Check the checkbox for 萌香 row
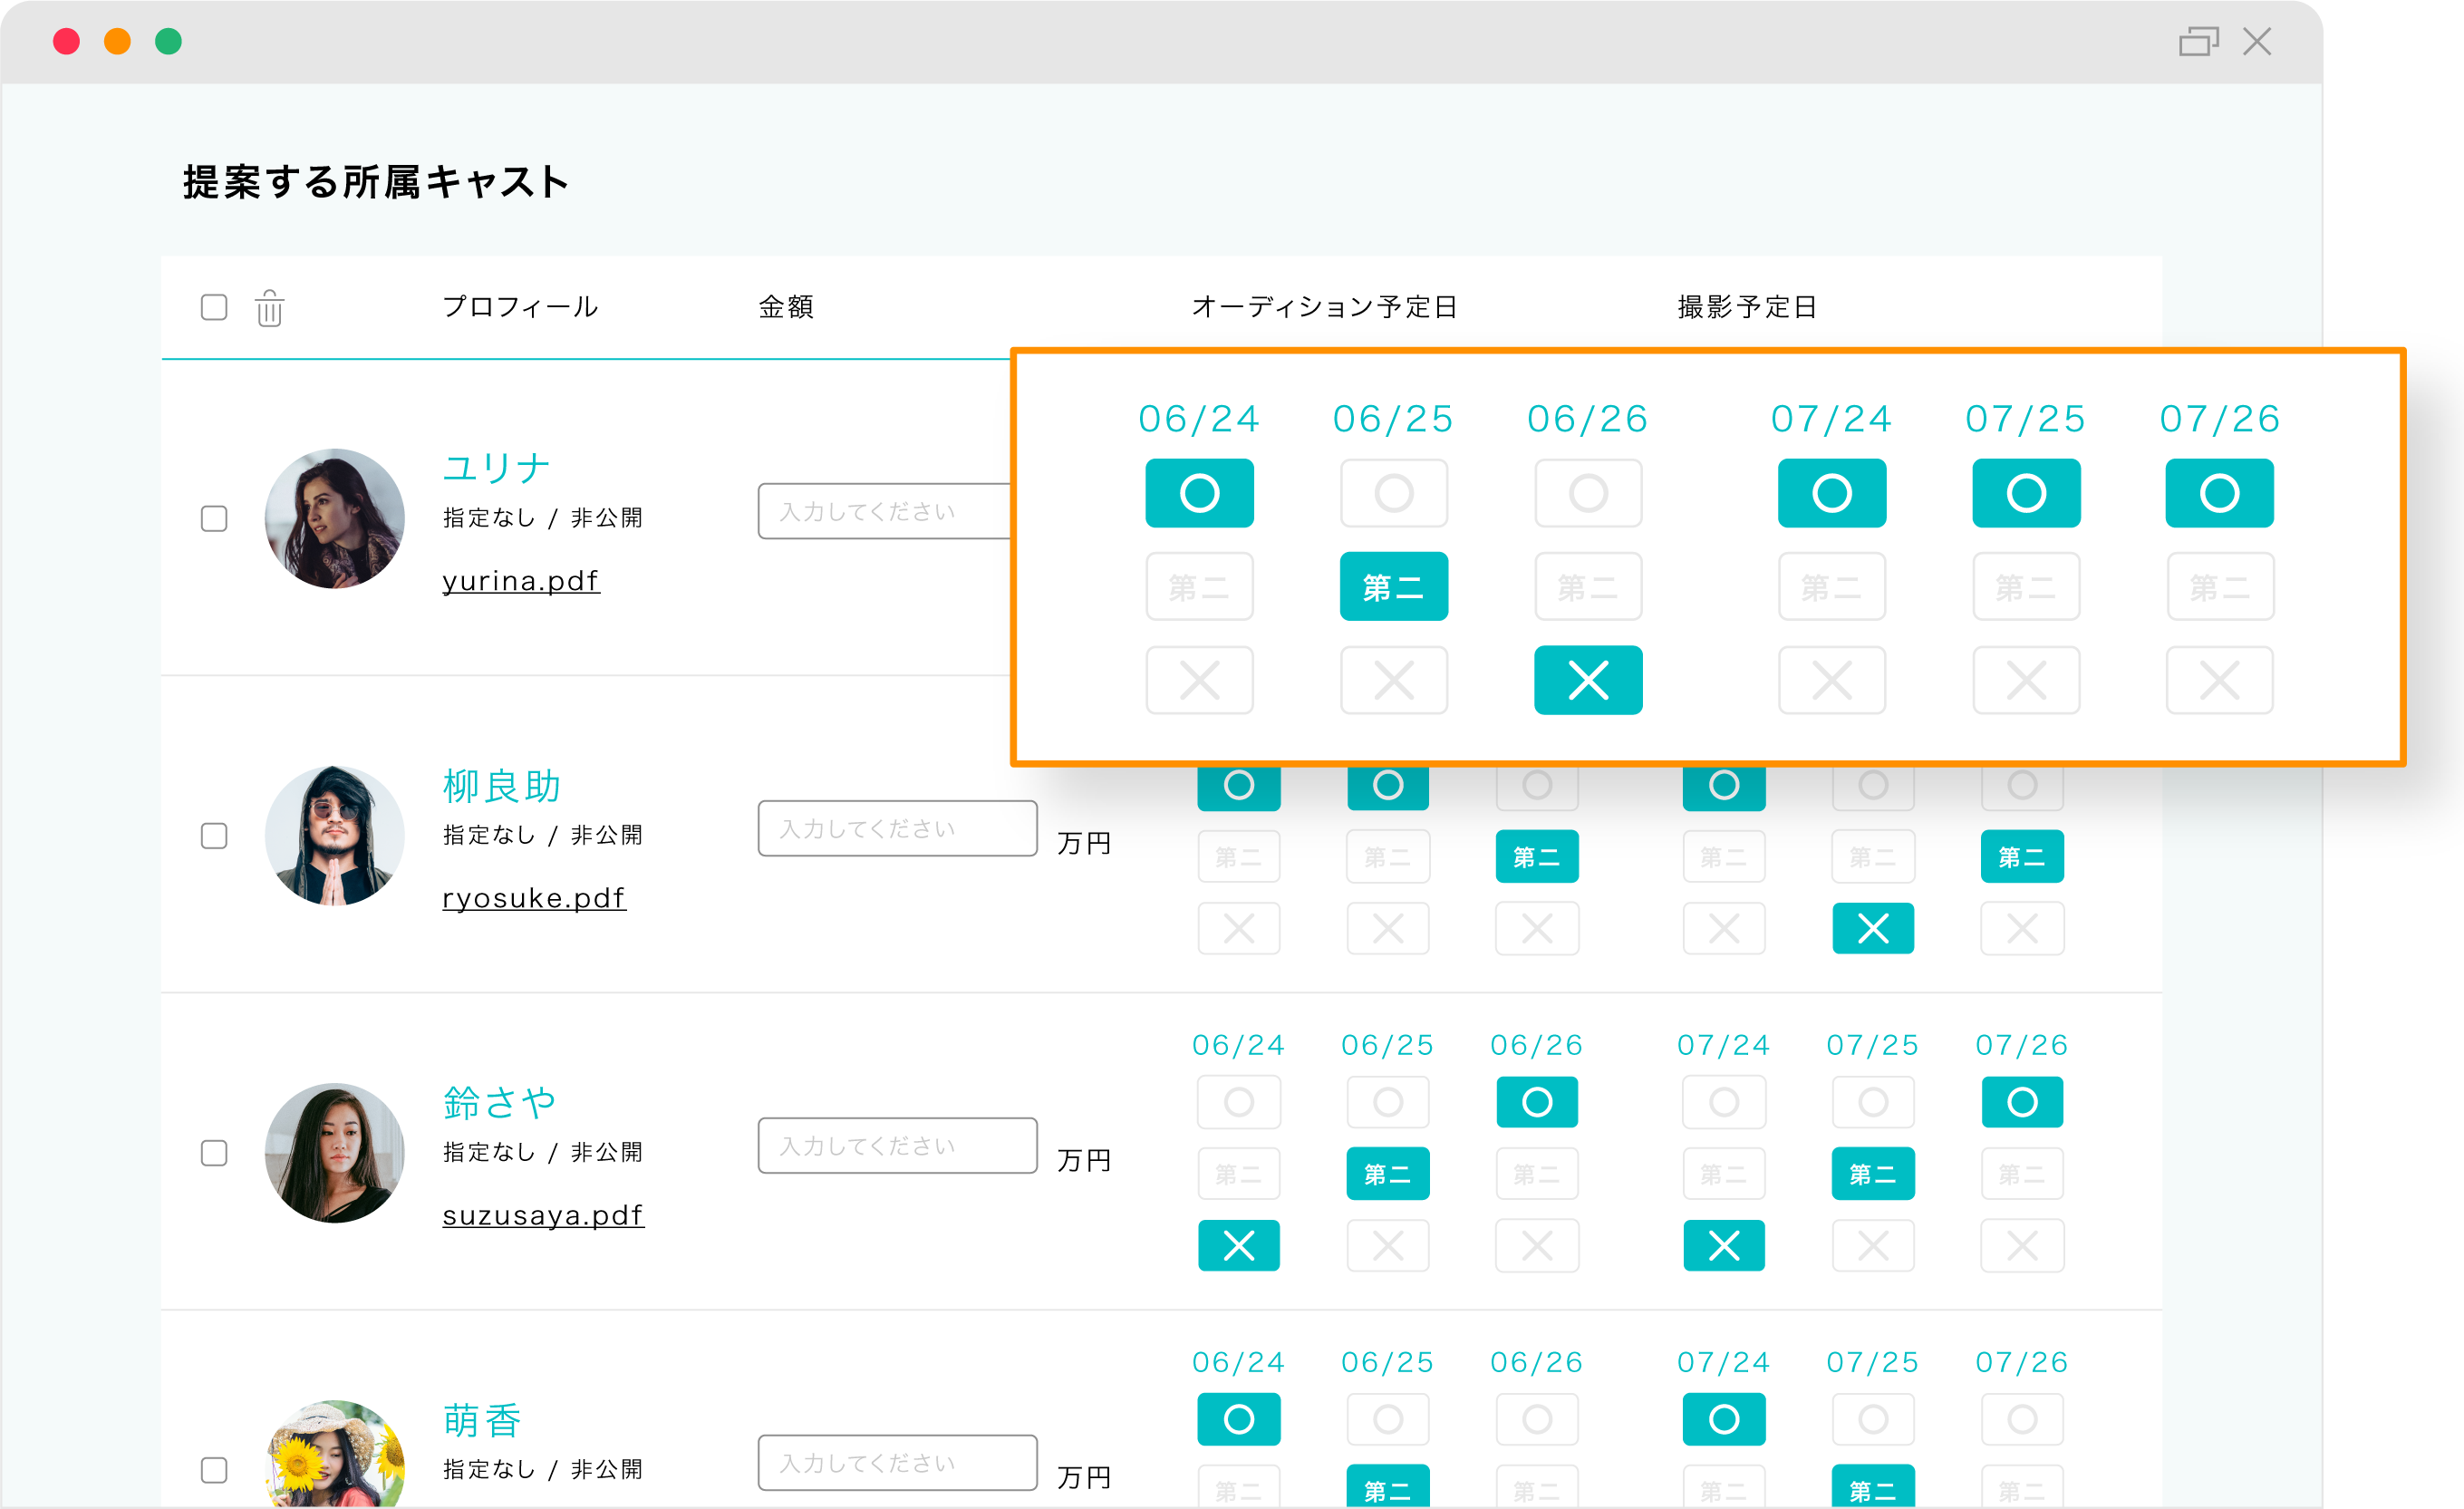The width and height of the screenshot is (2464, 1509). (214, 1469)
